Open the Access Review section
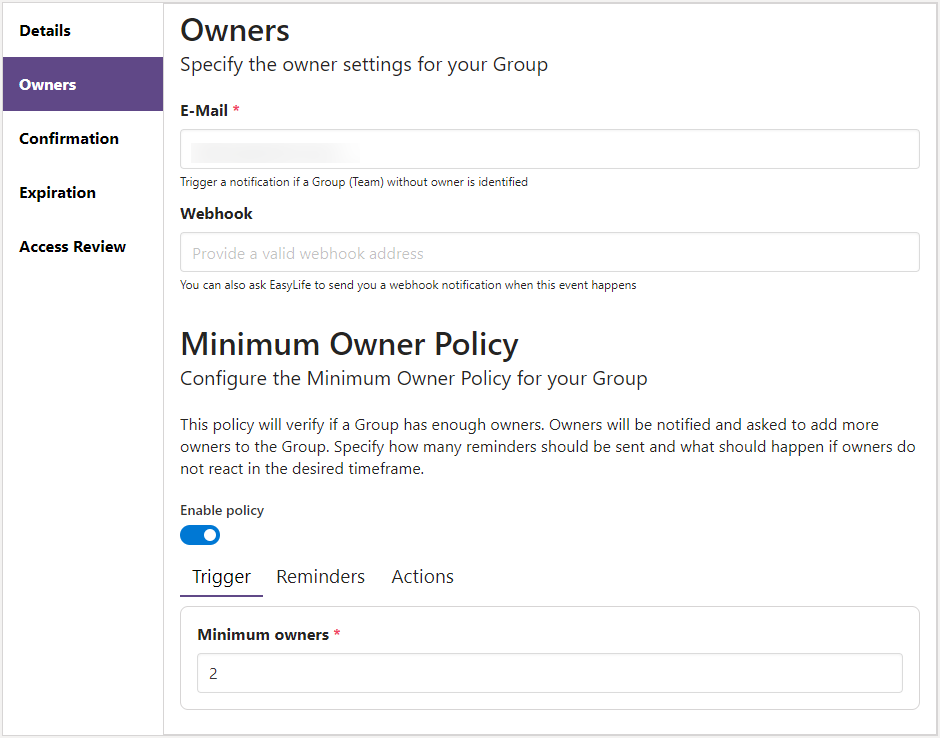The height and width of the screenshot is (738, 940). point(72,246)
